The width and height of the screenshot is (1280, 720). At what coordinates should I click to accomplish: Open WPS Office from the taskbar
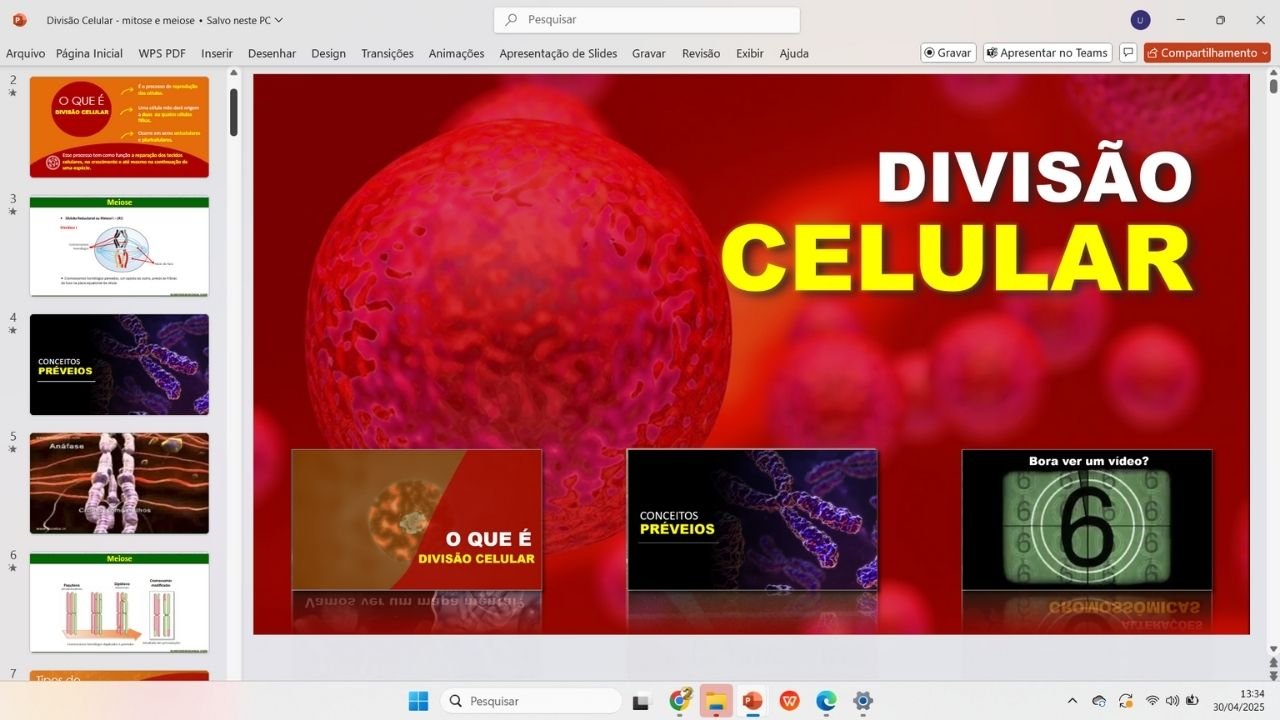[x=789, y=701]
